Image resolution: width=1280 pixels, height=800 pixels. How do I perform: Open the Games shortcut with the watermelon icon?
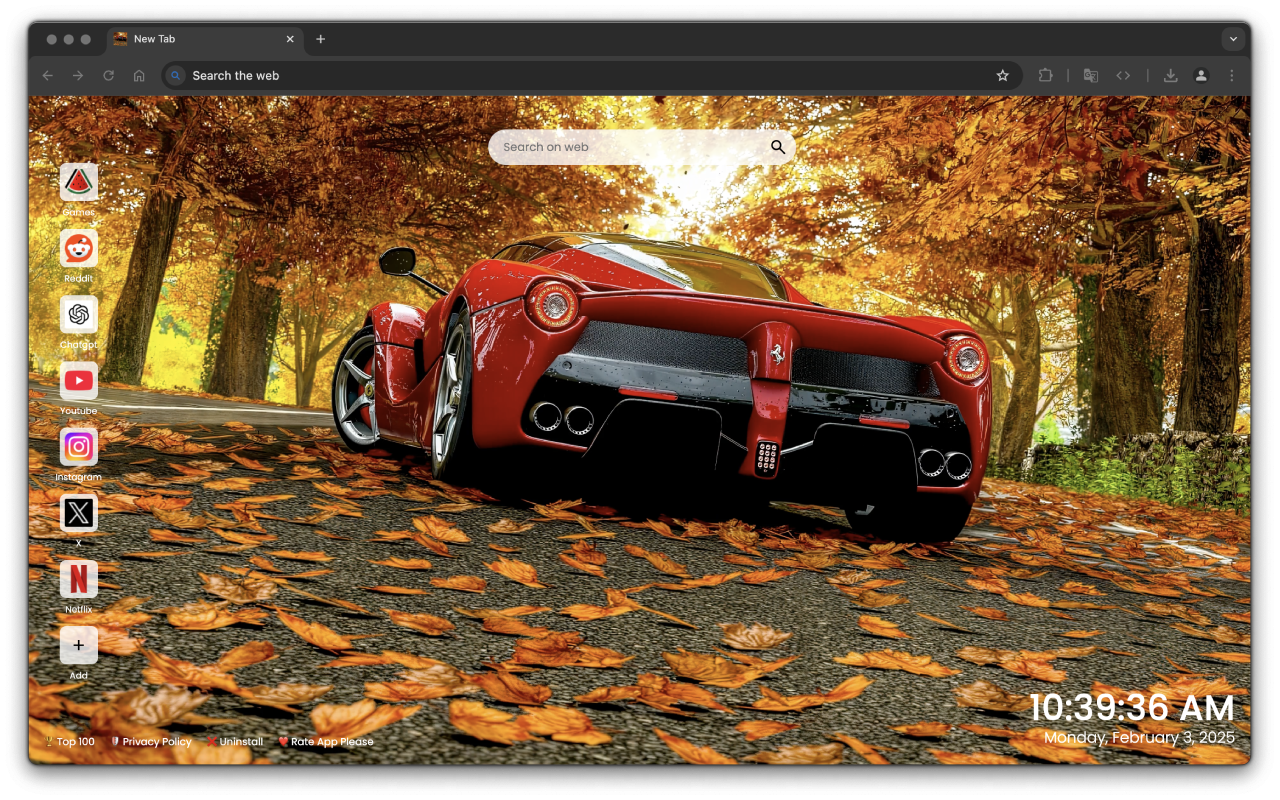[x=78, y=182]
